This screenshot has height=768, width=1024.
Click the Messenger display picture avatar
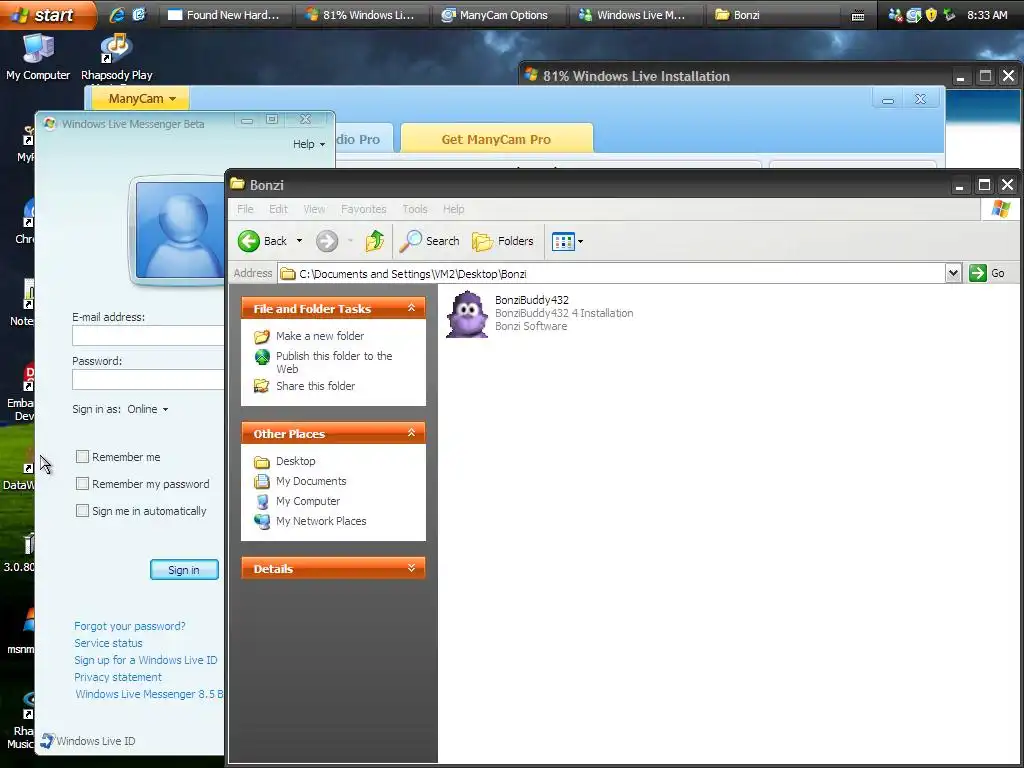click(x=180, y=230)
